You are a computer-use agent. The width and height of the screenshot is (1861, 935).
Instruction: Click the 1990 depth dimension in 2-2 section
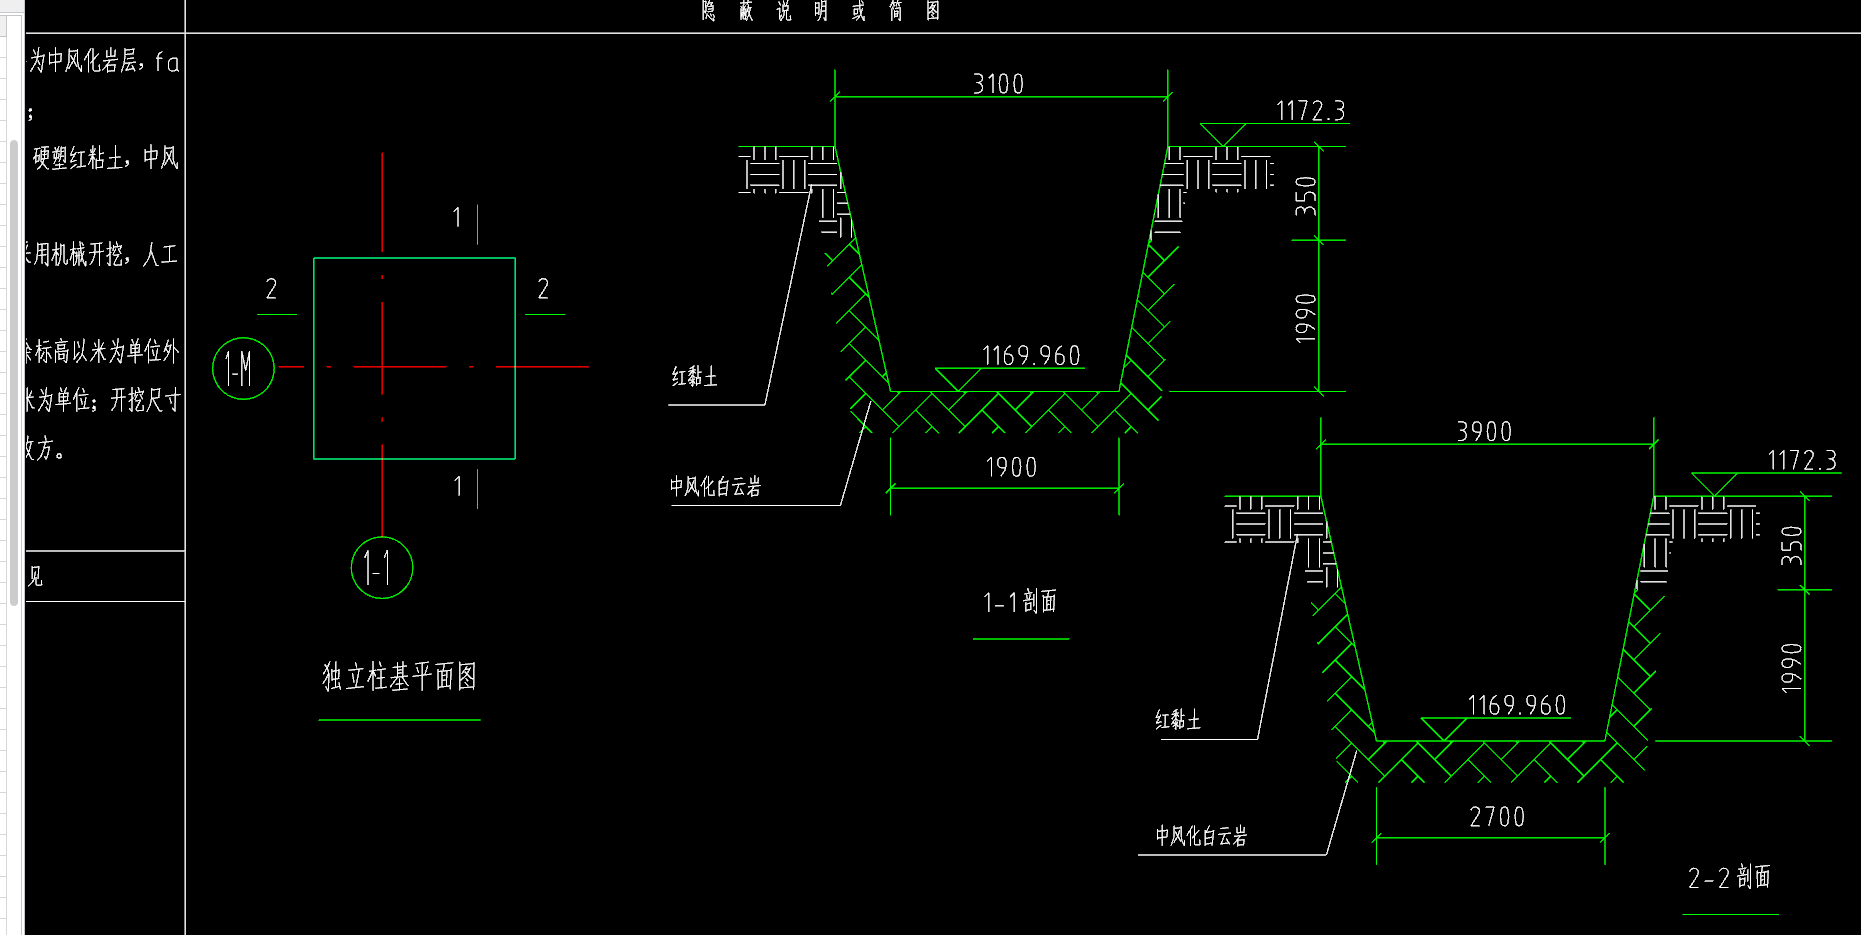click(1791, 667)
